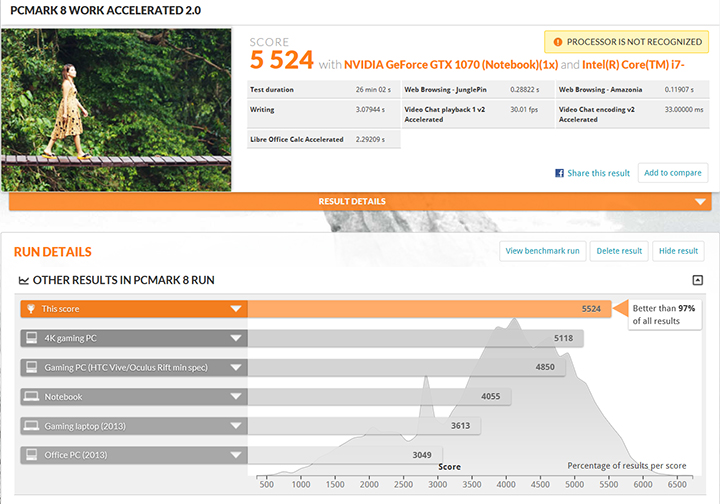Click the Office PC (2013) desktop icon
Screen dimensions: 720x504
(32, 454)
